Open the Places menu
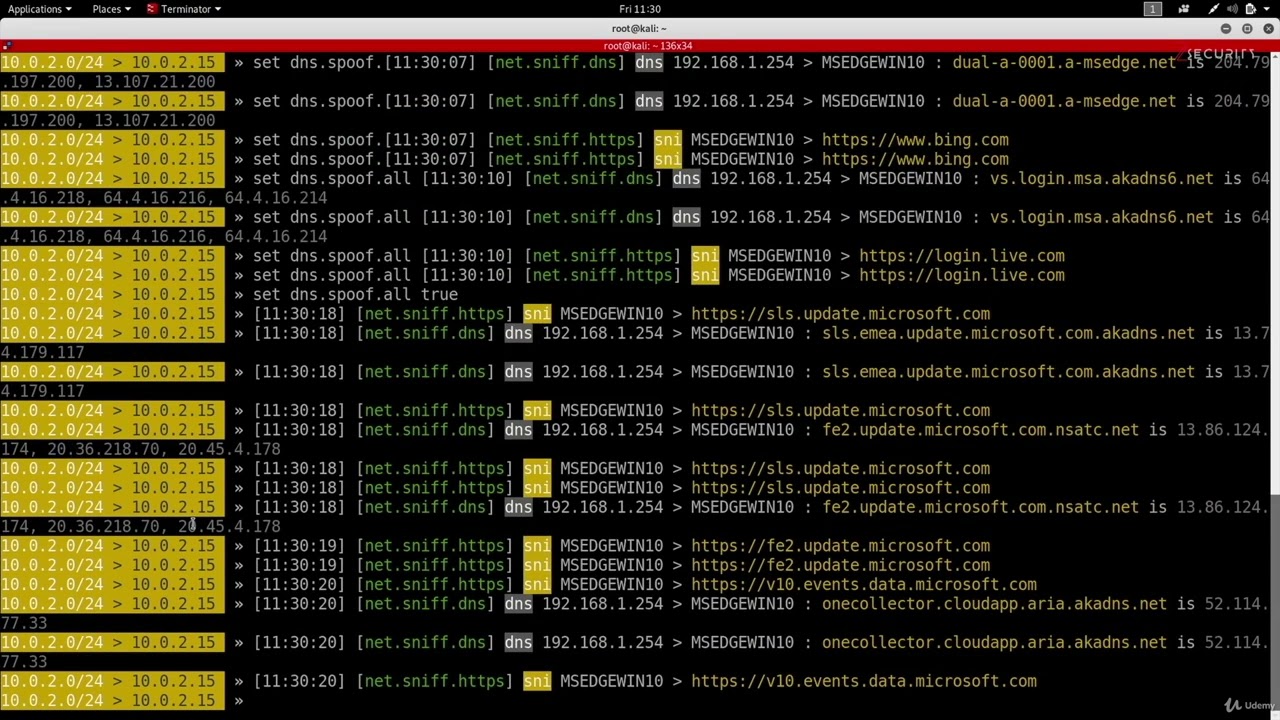Image resolution: width=1280 pixels, height=720 pixels. (111, 9)
